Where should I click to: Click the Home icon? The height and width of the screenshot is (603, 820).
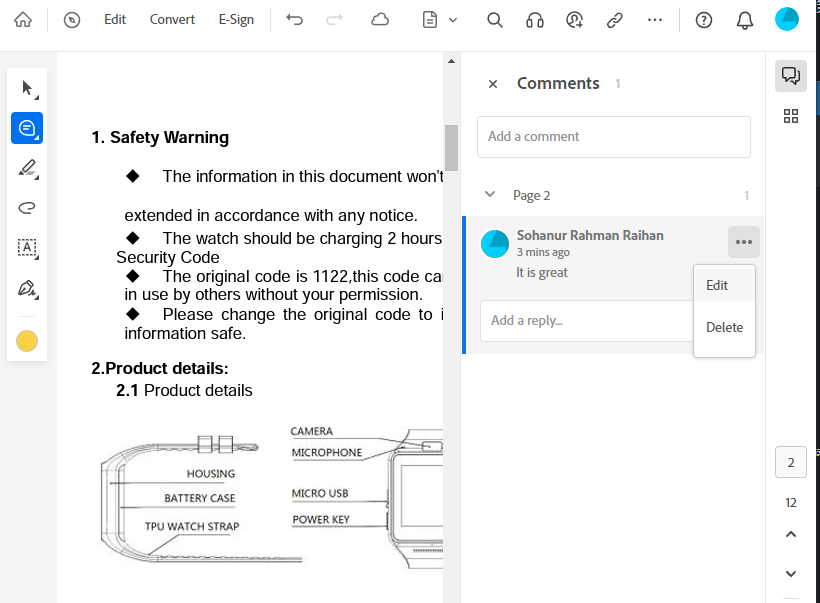(23, 20)
